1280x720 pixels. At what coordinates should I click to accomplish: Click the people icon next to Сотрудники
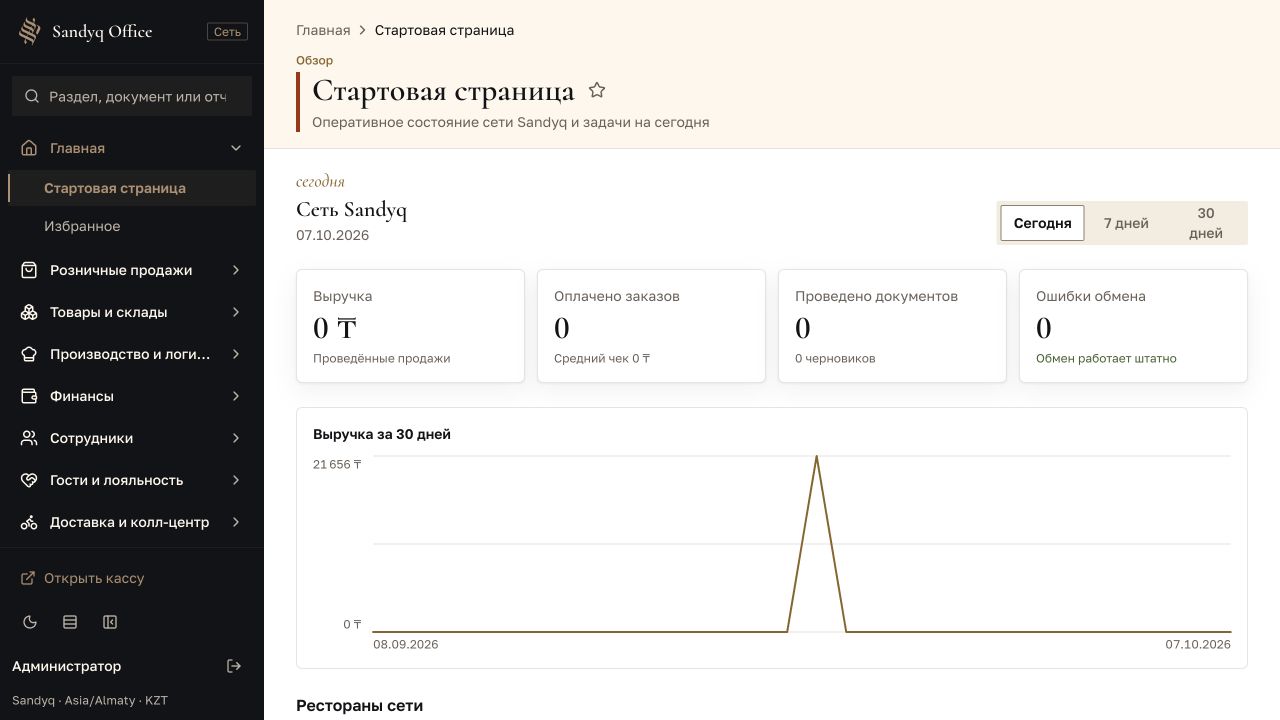point(29,438)
